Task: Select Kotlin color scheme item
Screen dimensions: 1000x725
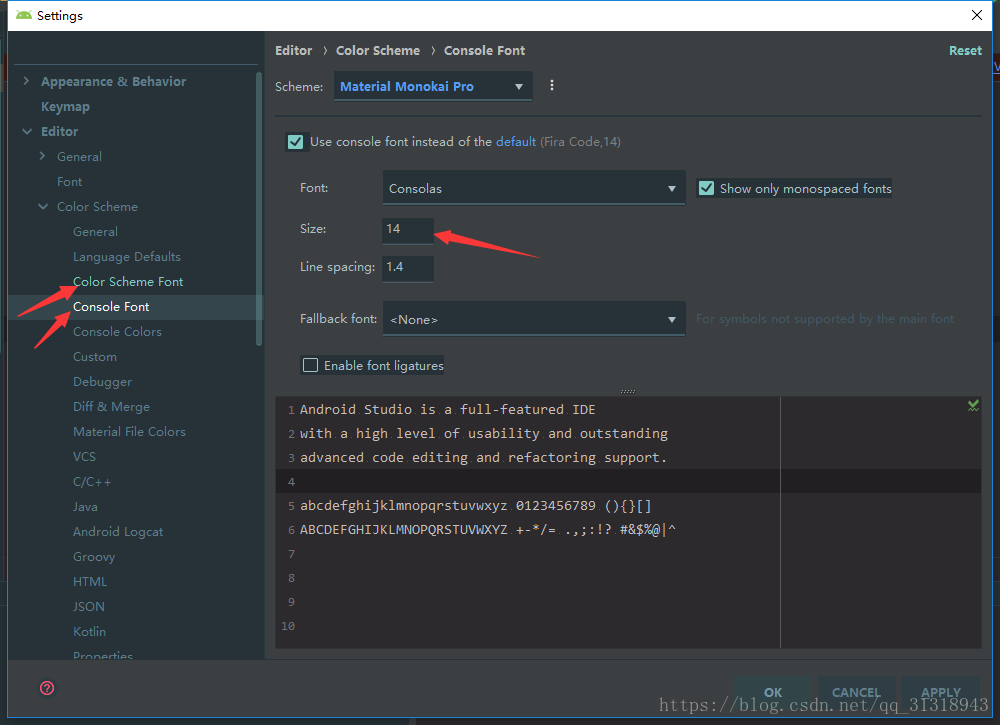Action: 89,632
